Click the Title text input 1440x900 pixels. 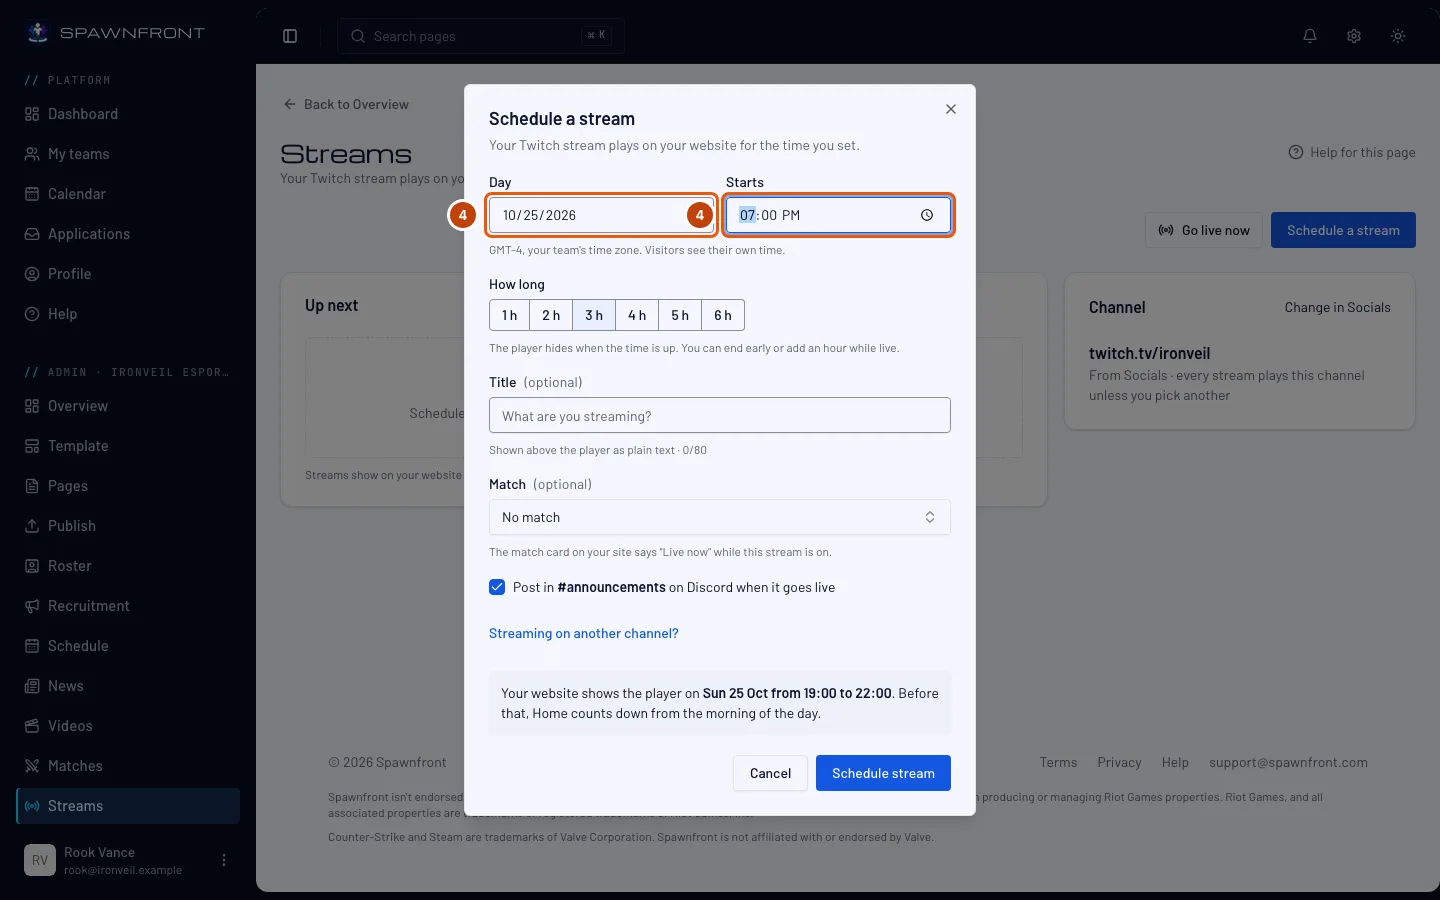(720, 415)
